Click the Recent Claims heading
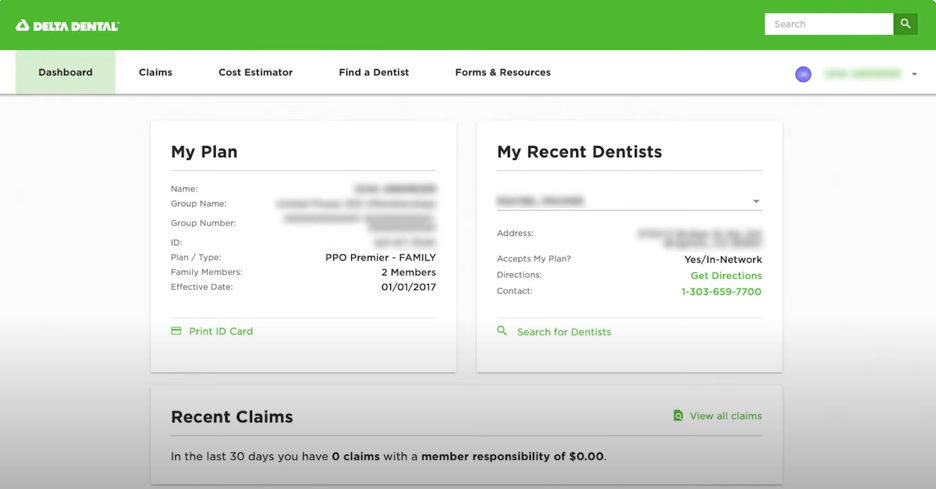Screen dimensions: 936x490 tap(232, 417)
